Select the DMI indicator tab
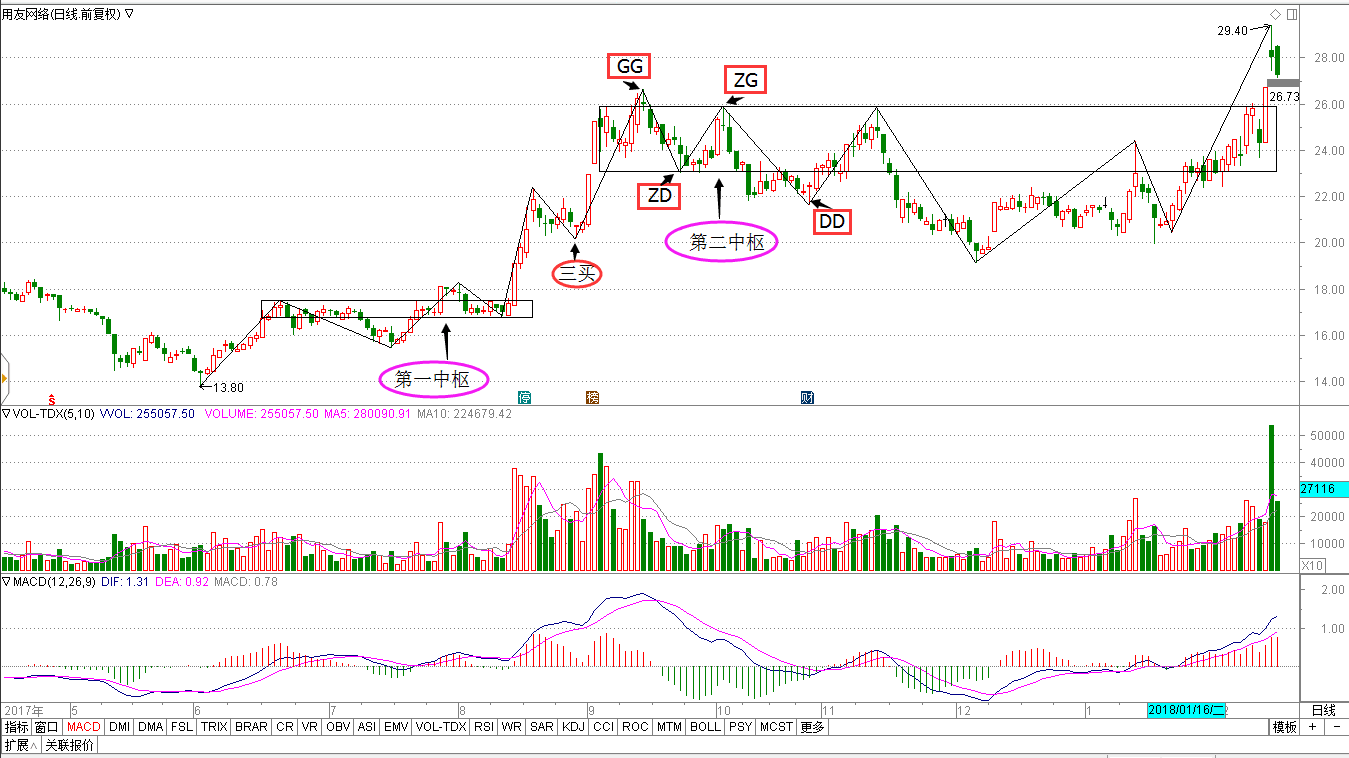This screenshot has width=1349, height=758. [119, 727]
